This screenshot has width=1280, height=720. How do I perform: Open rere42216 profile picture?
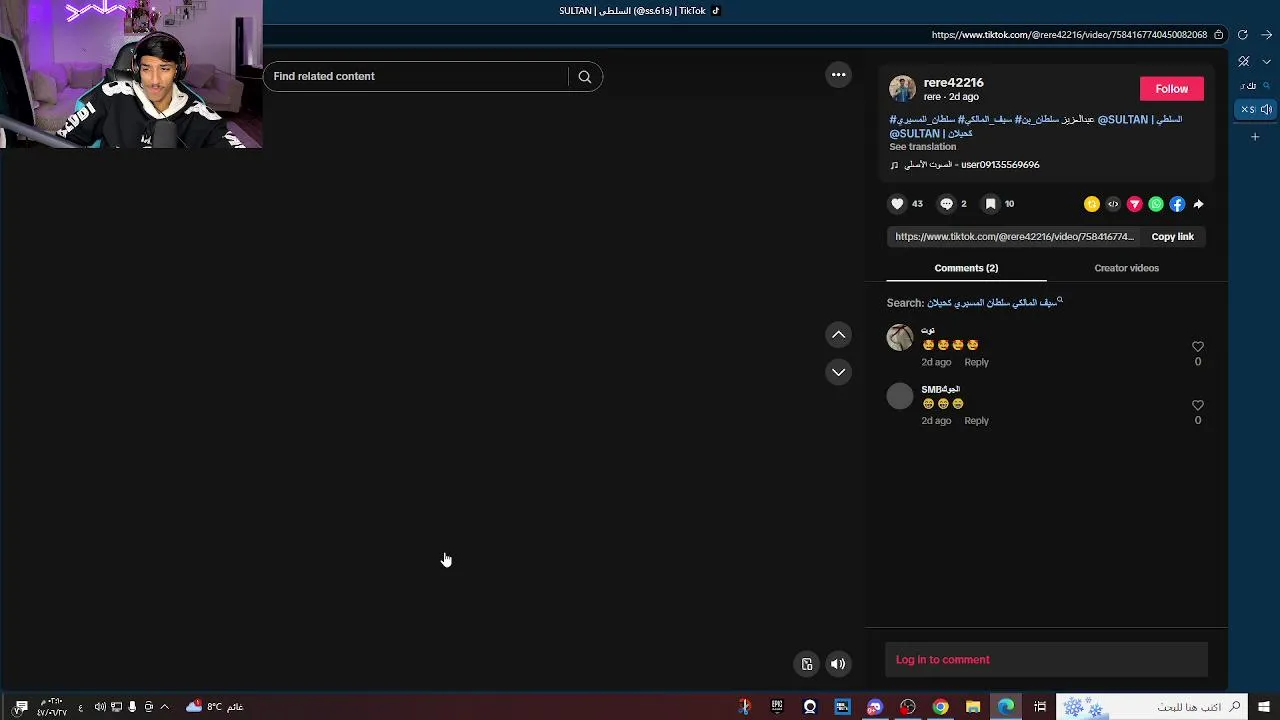point(902,88)
